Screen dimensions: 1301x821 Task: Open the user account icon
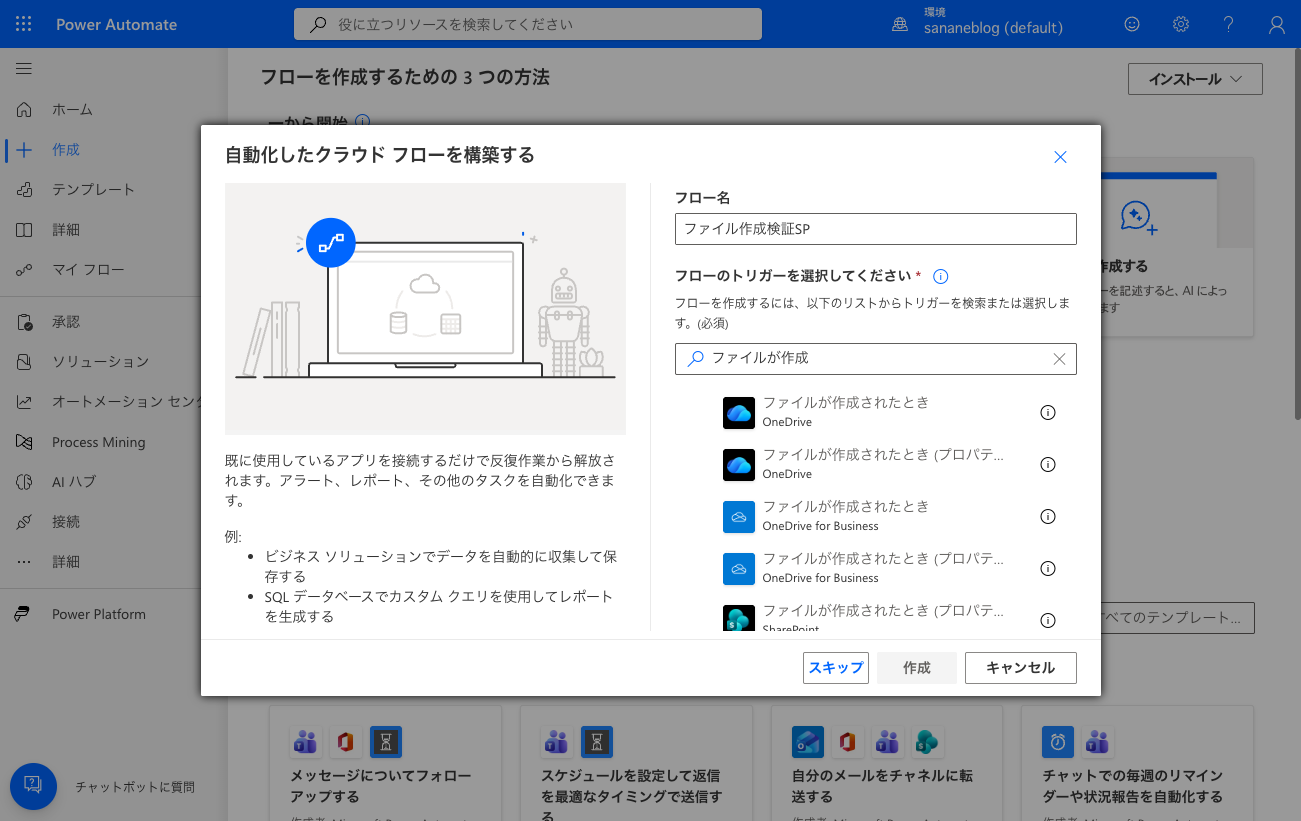click(1277, 24)
